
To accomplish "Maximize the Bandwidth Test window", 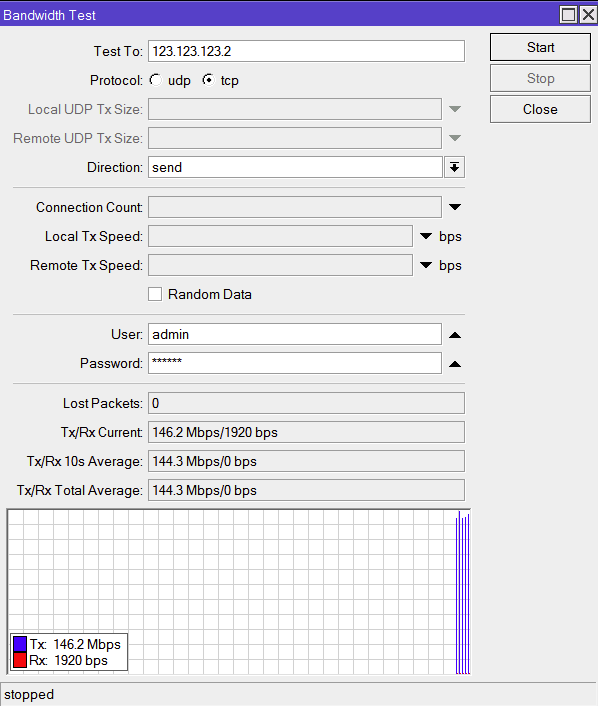I will (569, 15).
